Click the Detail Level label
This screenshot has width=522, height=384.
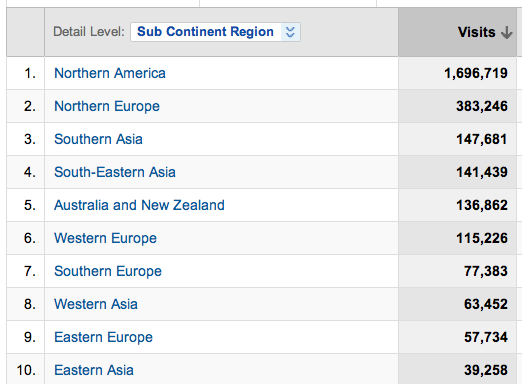[x=89, y=32]
